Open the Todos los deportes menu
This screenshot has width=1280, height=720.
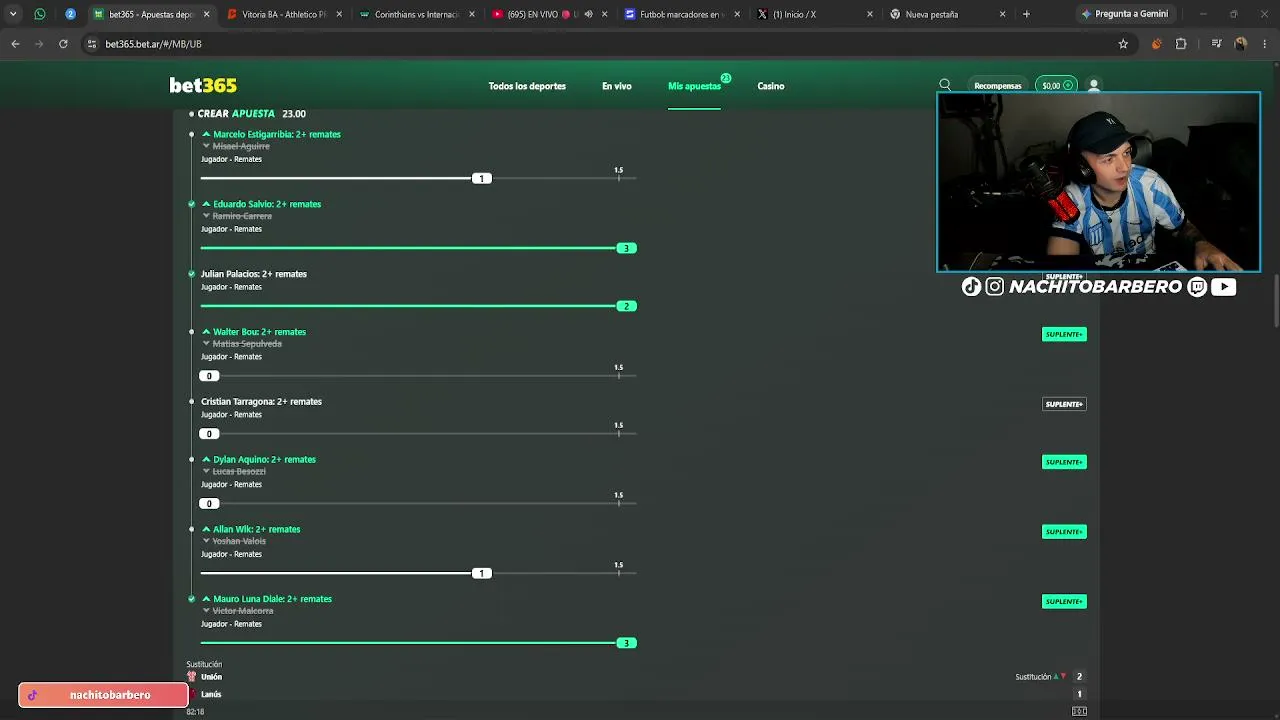[x=527, y=86]
